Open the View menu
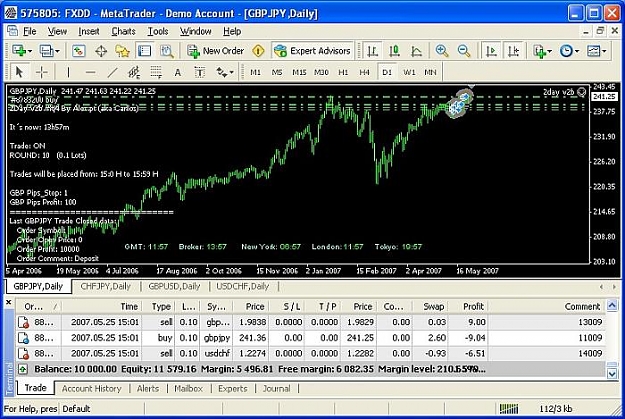 point(57,31)
